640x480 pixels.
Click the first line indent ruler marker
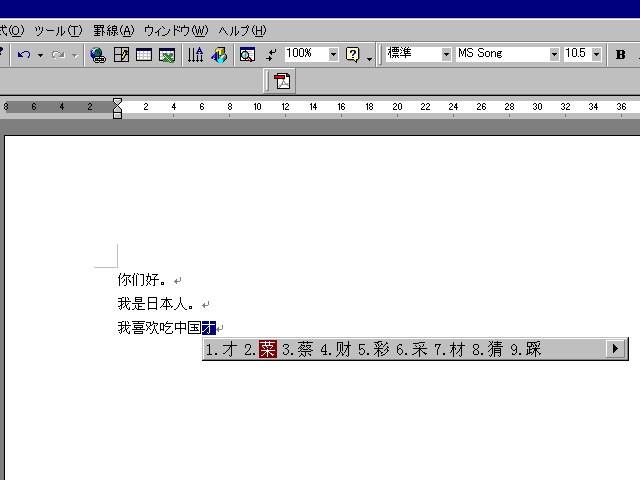(117, 102)
